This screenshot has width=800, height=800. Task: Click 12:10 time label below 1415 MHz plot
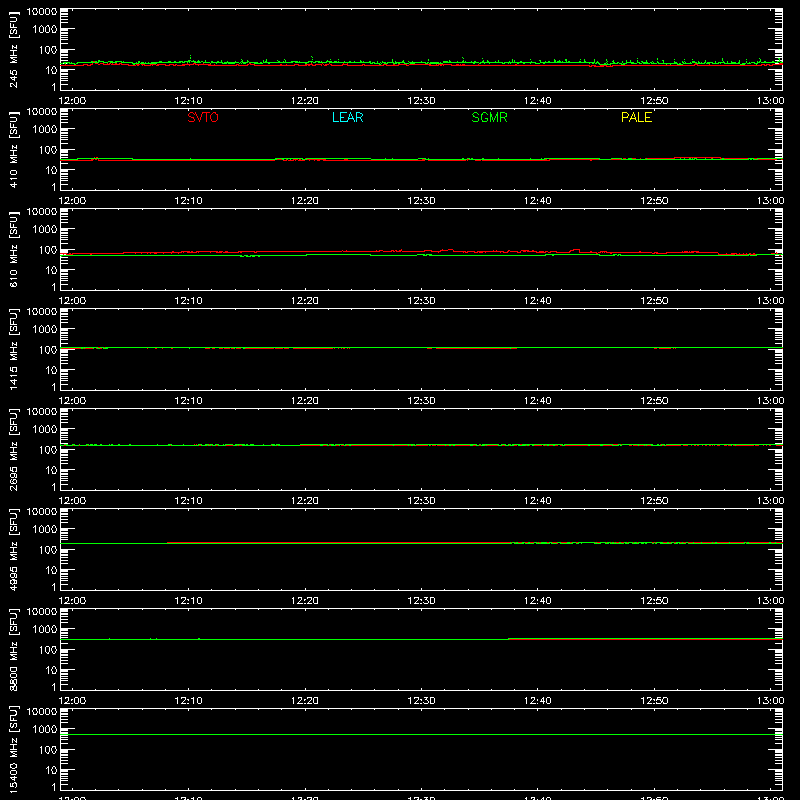188,401
